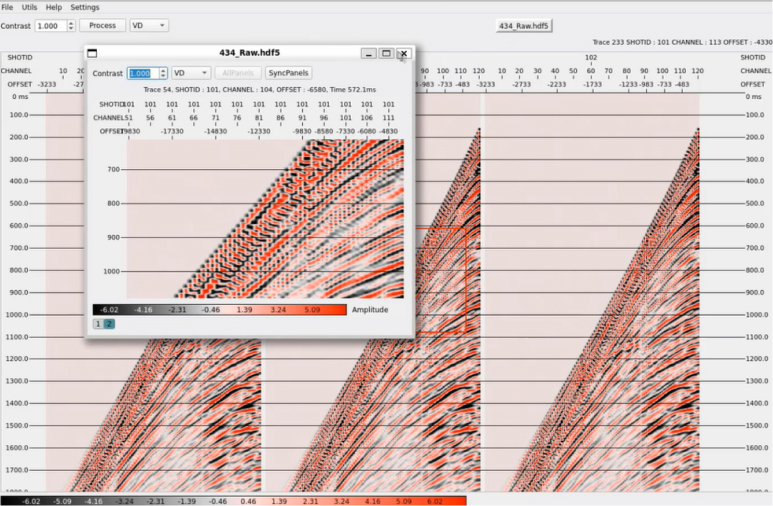
Task: Open the Settings menu
Action: pos(84,7)
